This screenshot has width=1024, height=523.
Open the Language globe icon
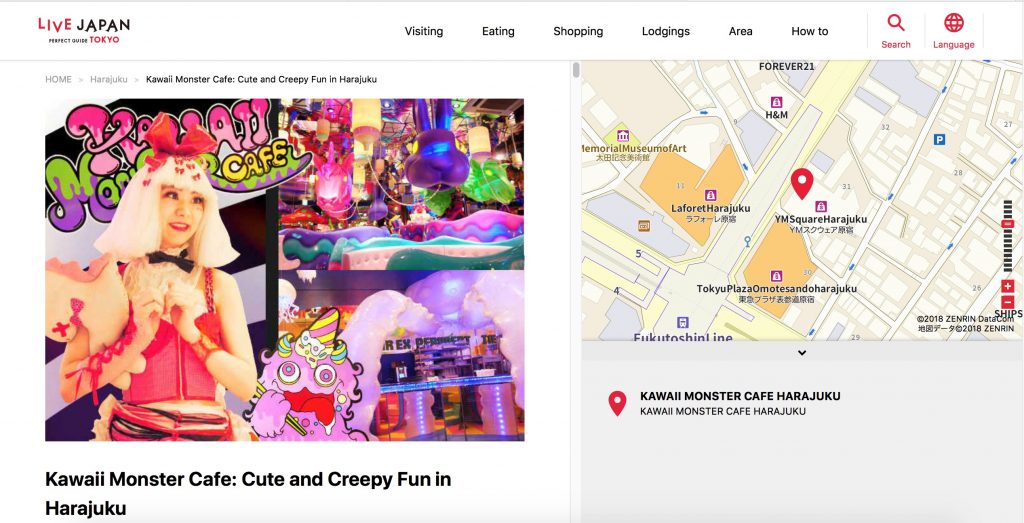[x=953, y=23]
